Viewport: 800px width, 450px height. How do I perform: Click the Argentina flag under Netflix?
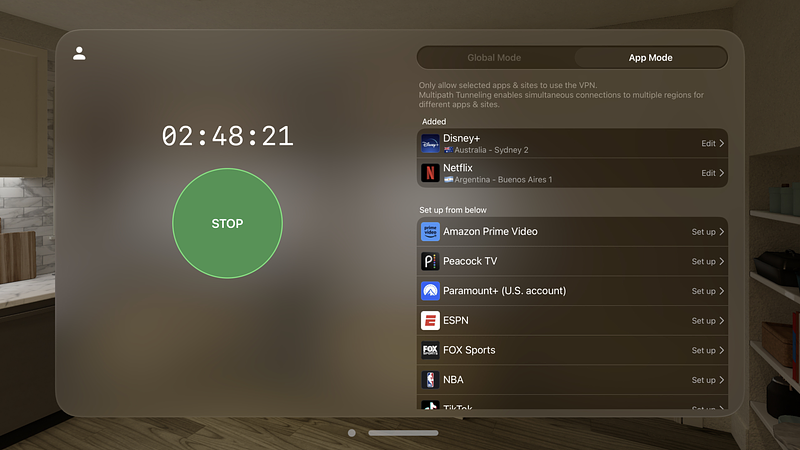(x=448, y=180)
